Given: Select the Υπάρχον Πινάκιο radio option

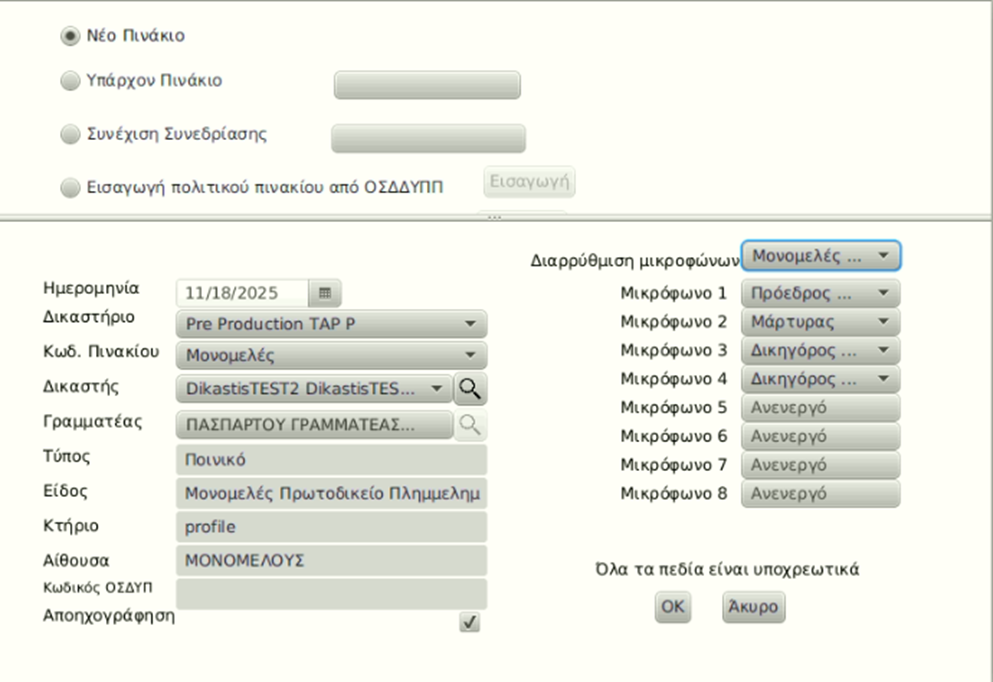Looking at the screenshot, I should coord(69,82).
